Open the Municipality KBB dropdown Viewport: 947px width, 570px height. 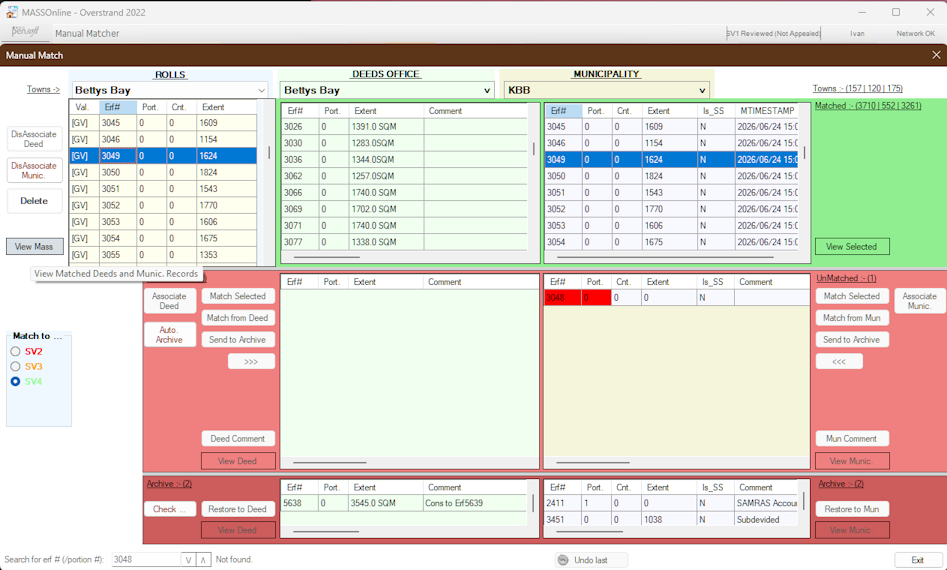tap(606, 90)
